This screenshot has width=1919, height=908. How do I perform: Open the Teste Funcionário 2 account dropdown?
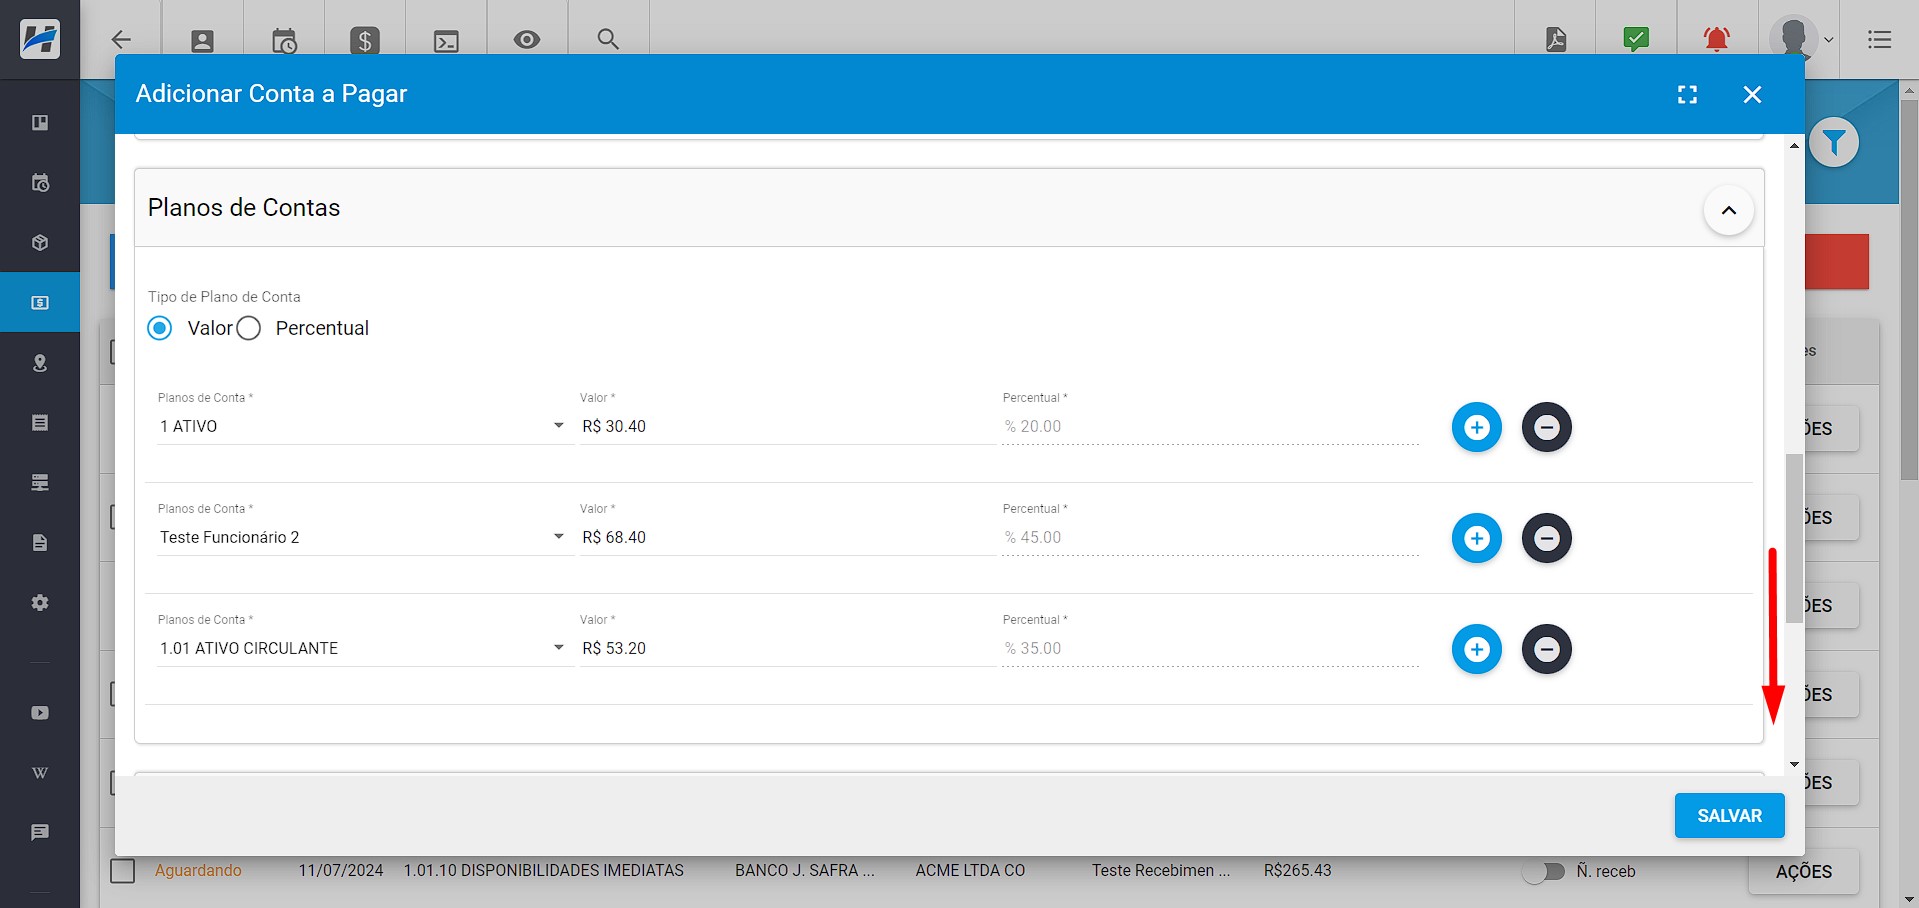pyautogui.click(x=558, y=537)
